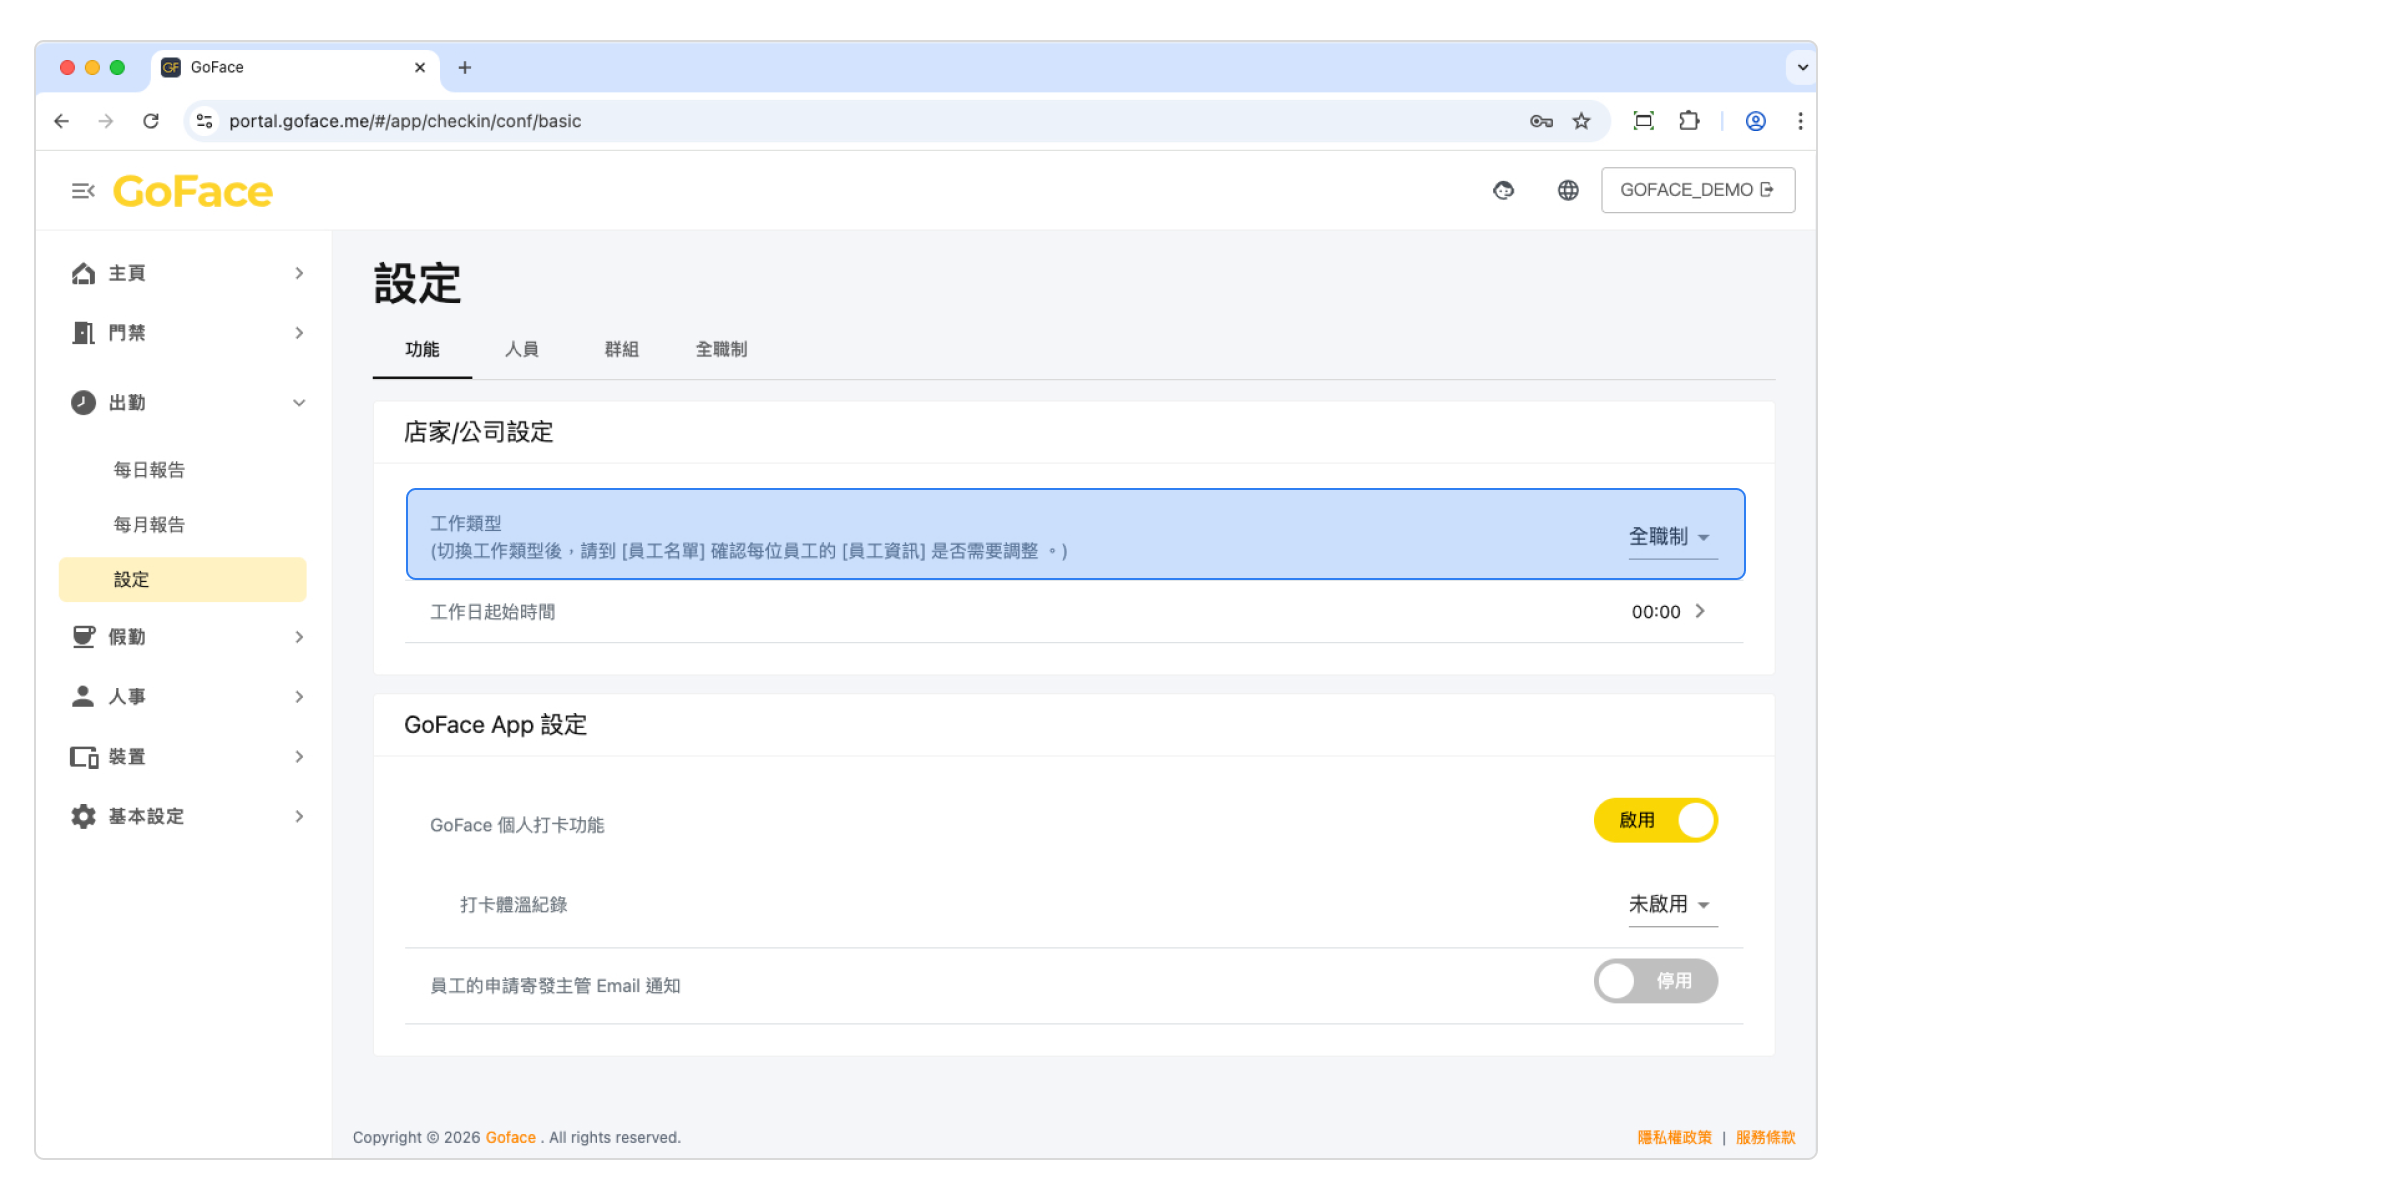Image resolution: width=2400 pixels, height=1200 pixels.
Task: Open the 工作類型 全職制 dropdown
Action: 1671,537
